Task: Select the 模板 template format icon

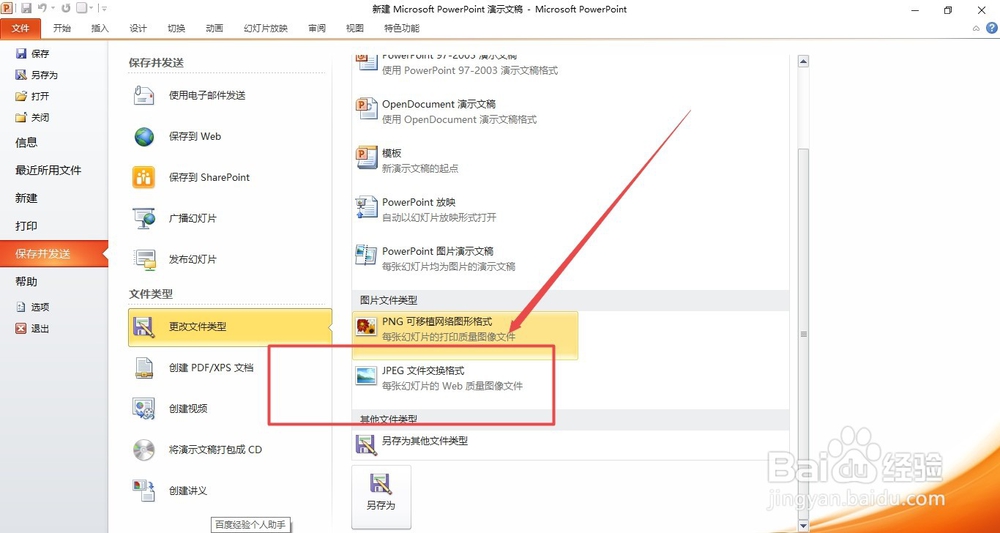Action: click(x=366, y=158)
